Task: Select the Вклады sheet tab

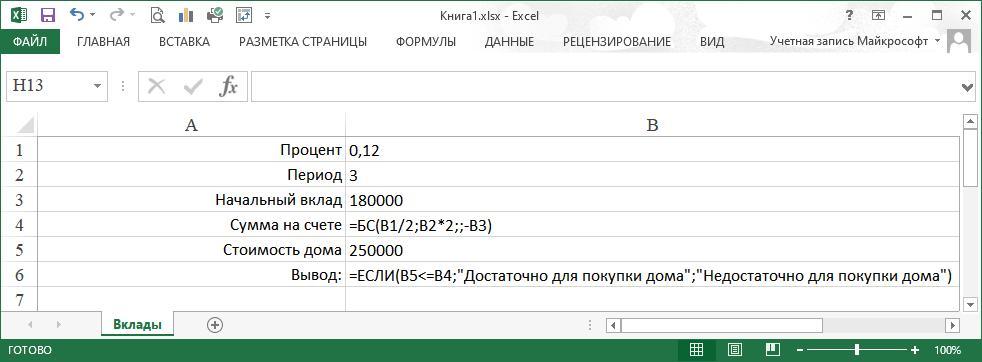Action: [137, 324]
